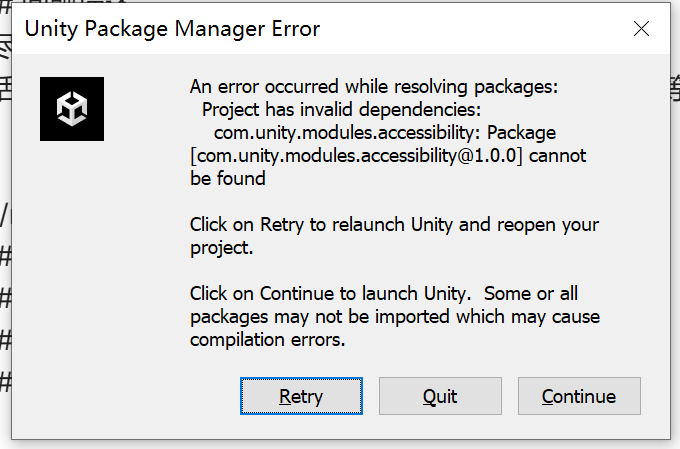Viewport: 680px width, 449px height.
Task: Click the 'Some or all' text
Action: 531,294
